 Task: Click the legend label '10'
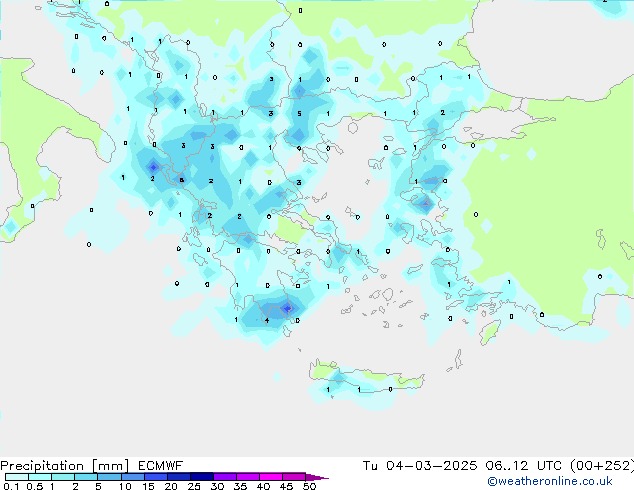click(125, 486)
